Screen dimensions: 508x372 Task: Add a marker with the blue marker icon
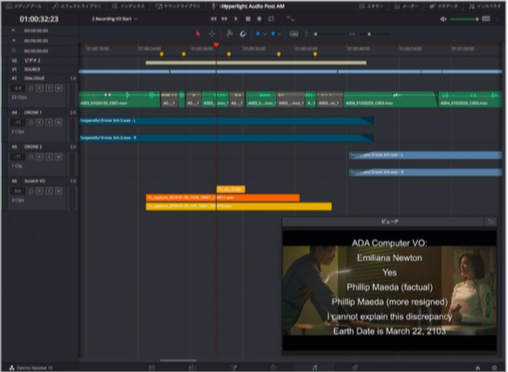click(x=273, y=34)
